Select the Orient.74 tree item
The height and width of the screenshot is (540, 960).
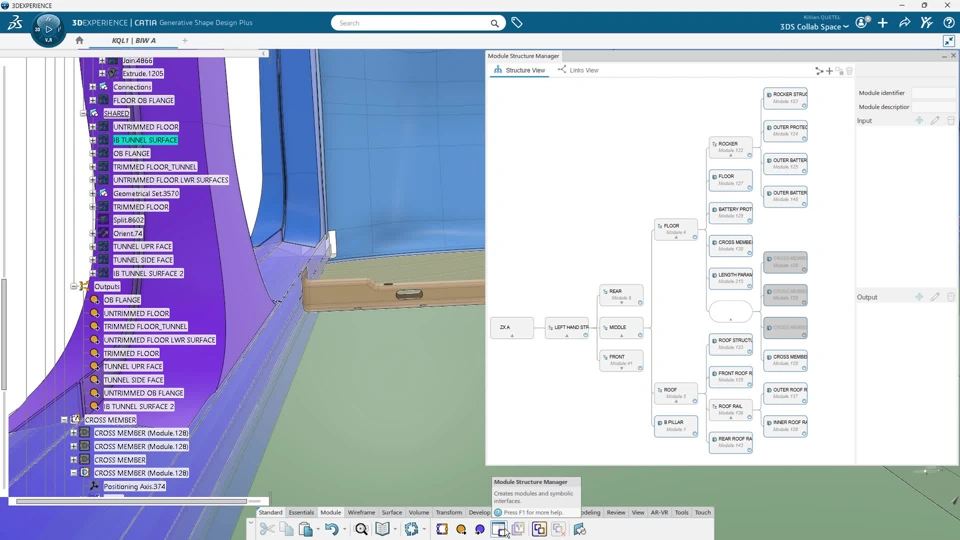pos(128,233)
